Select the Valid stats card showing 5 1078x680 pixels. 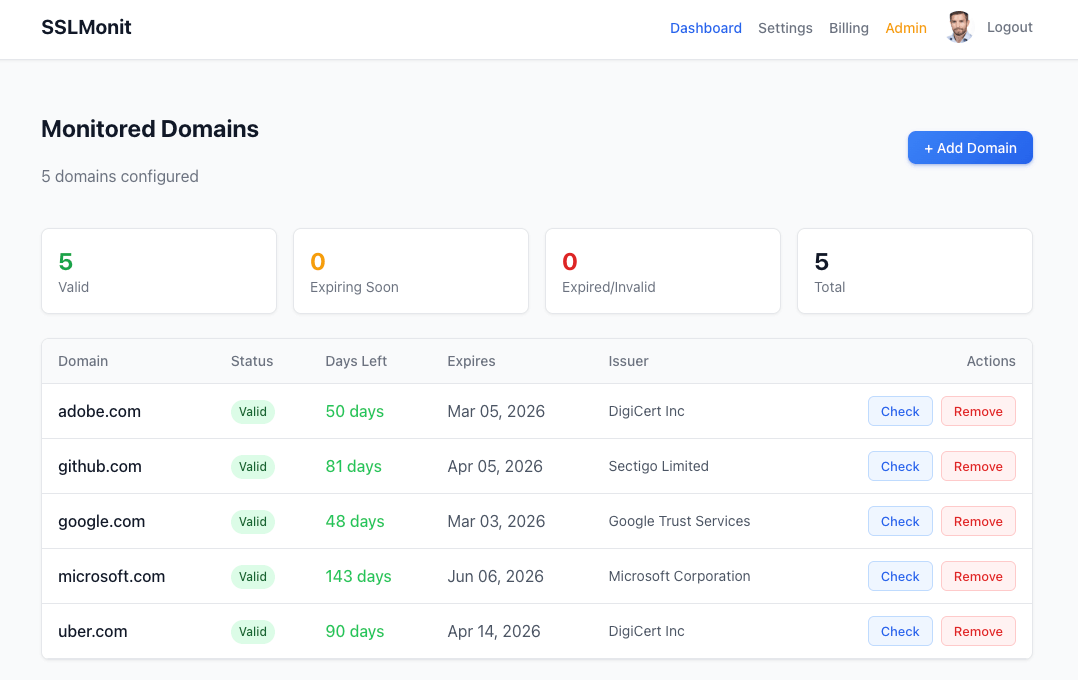pos(158,270)
